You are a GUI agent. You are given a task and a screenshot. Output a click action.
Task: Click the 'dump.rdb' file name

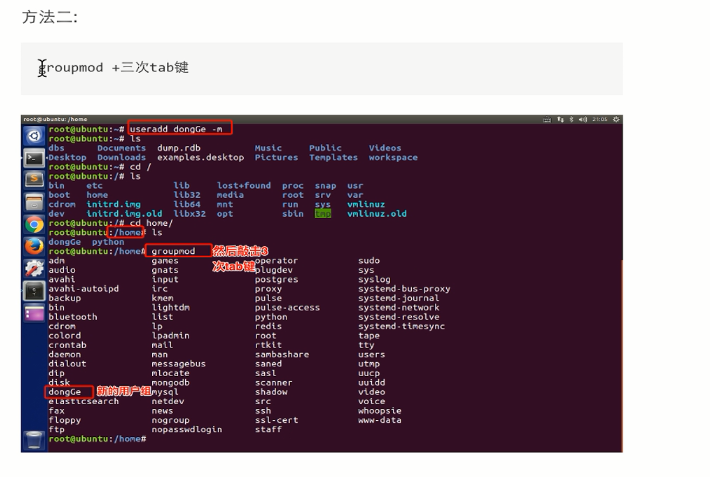178,148
